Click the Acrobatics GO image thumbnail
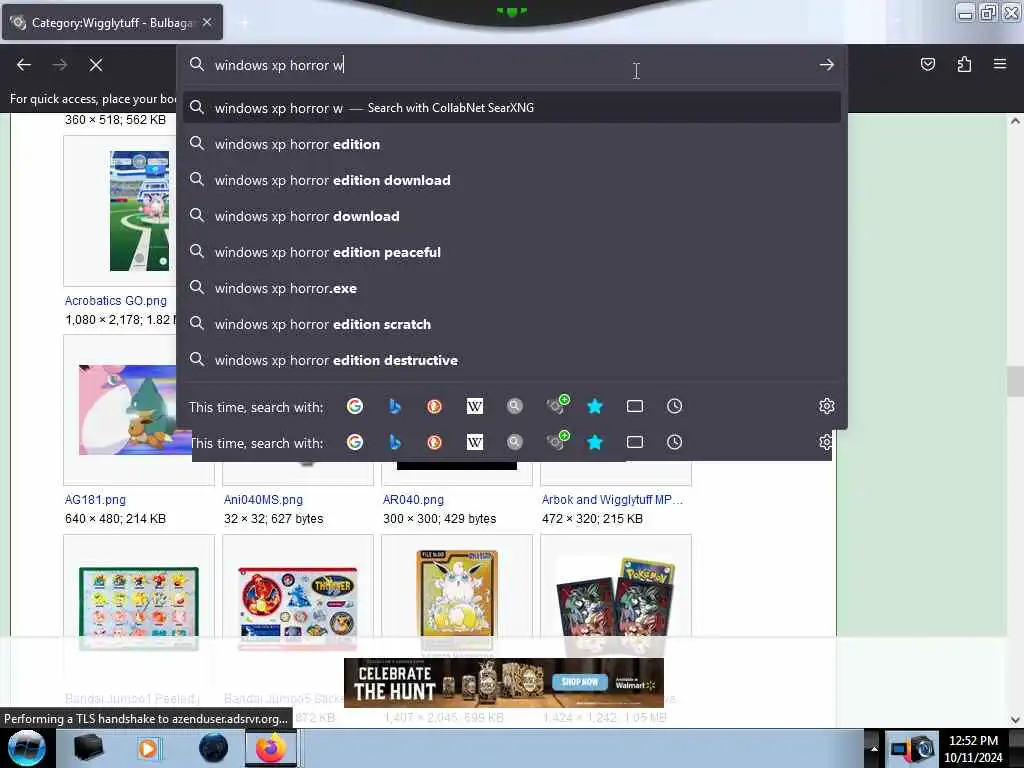This screenshot has height=768, width=1024. pyautogui.click(x=139, y=211)
